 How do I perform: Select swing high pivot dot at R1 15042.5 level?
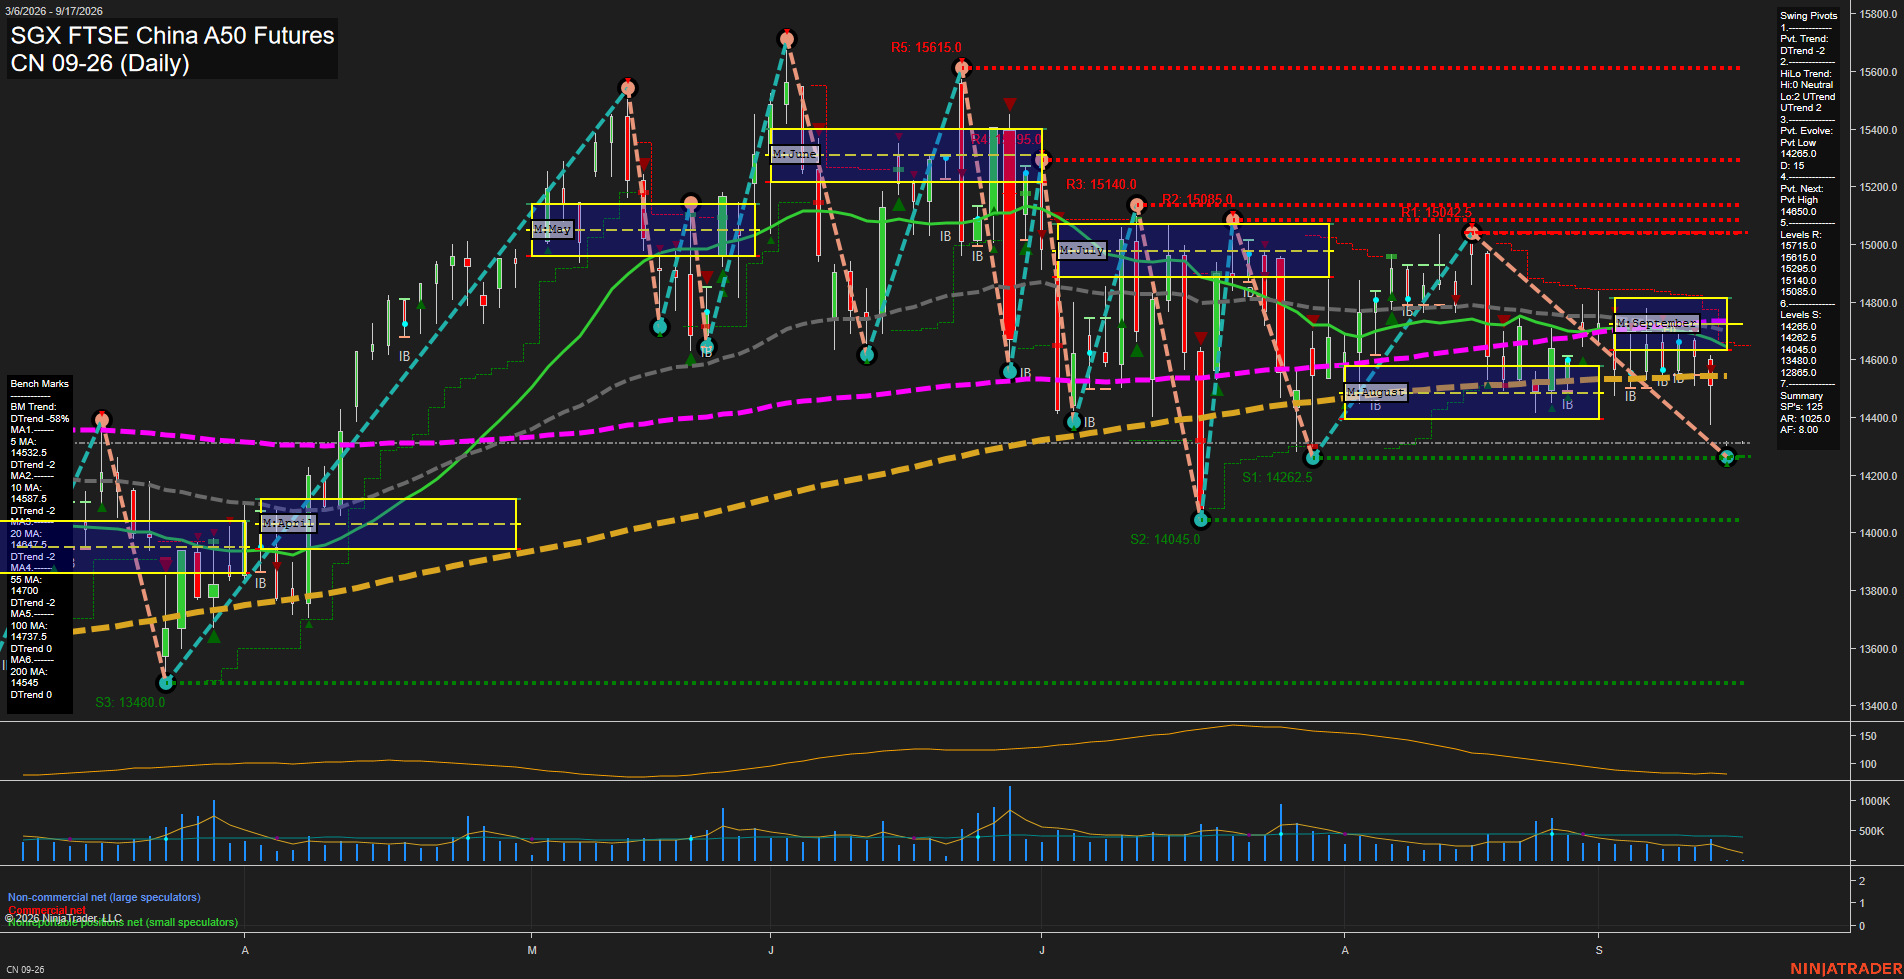pyautogui.click(x=1471, y=233)
